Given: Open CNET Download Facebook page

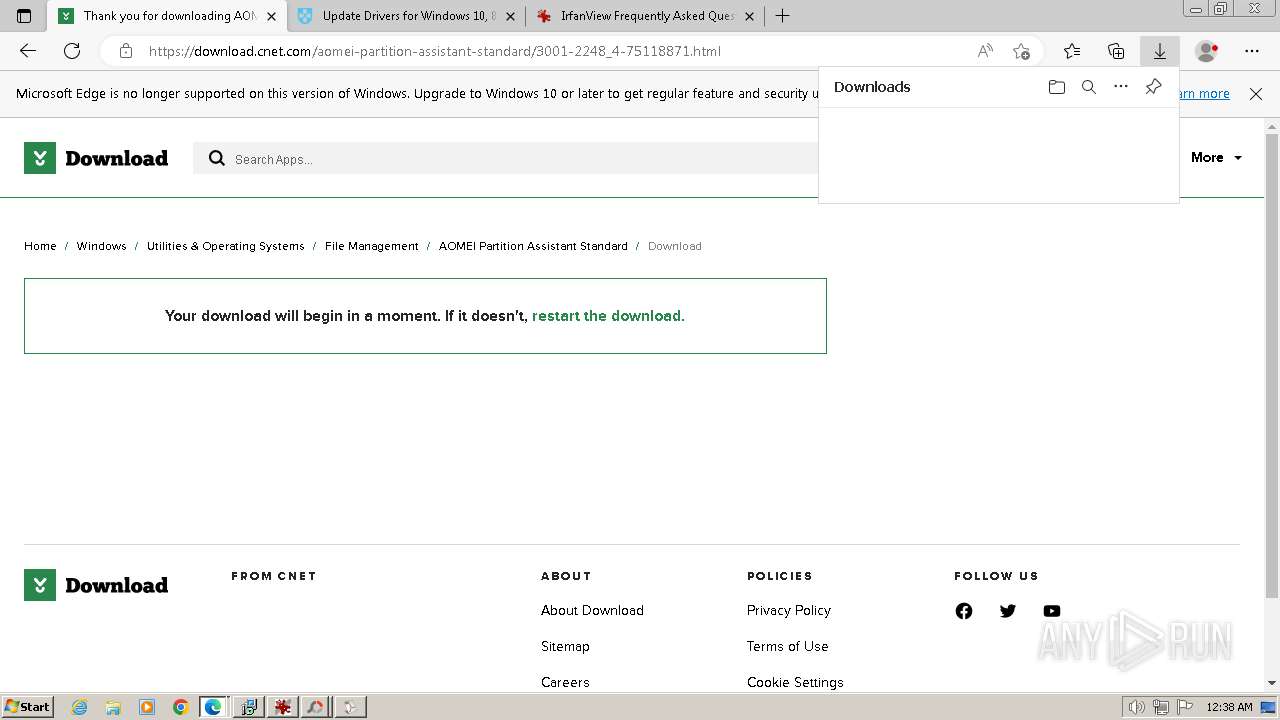Looking at the screenshot, I should coord(964,611).
